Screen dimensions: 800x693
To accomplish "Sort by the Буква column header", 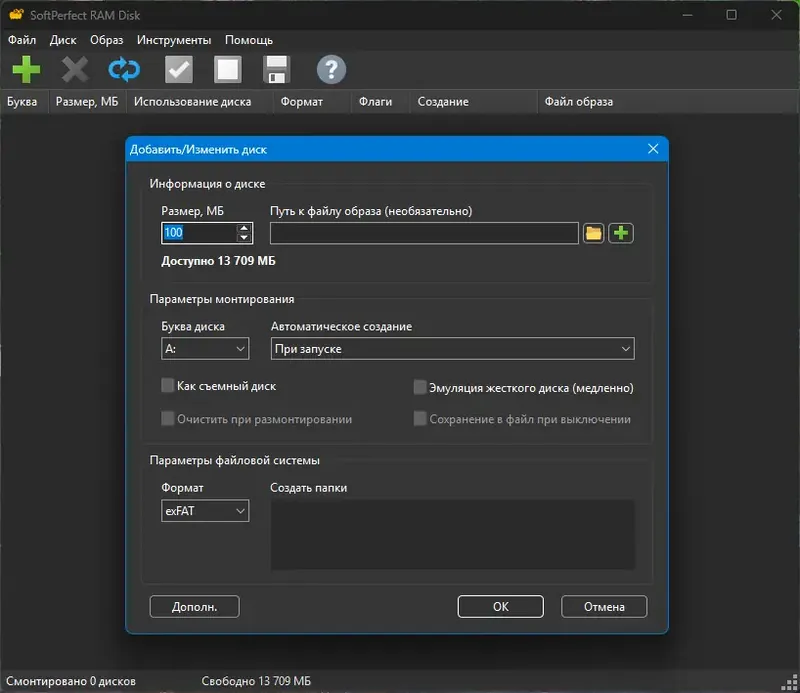I will coord(22,102).
